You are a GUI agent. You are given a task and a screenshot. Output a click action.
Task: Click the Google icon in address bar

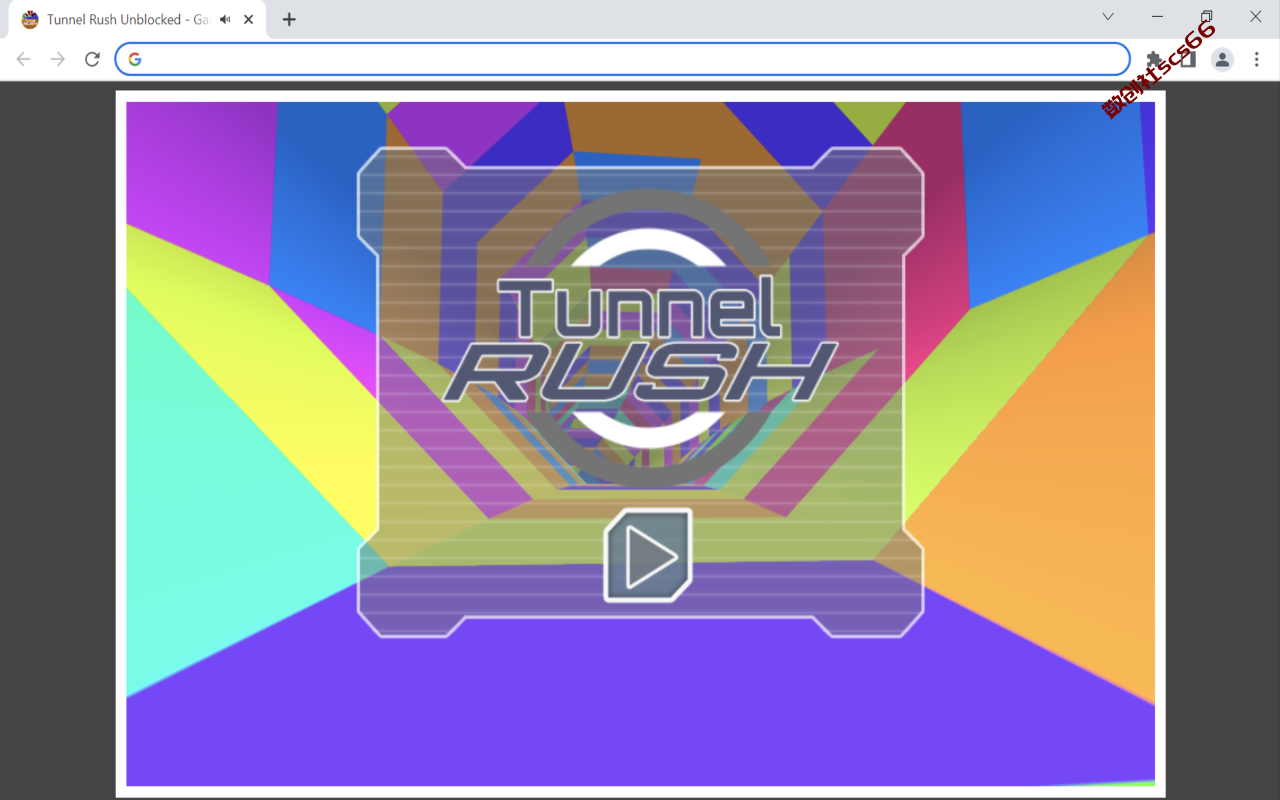(x=135, y=59)
